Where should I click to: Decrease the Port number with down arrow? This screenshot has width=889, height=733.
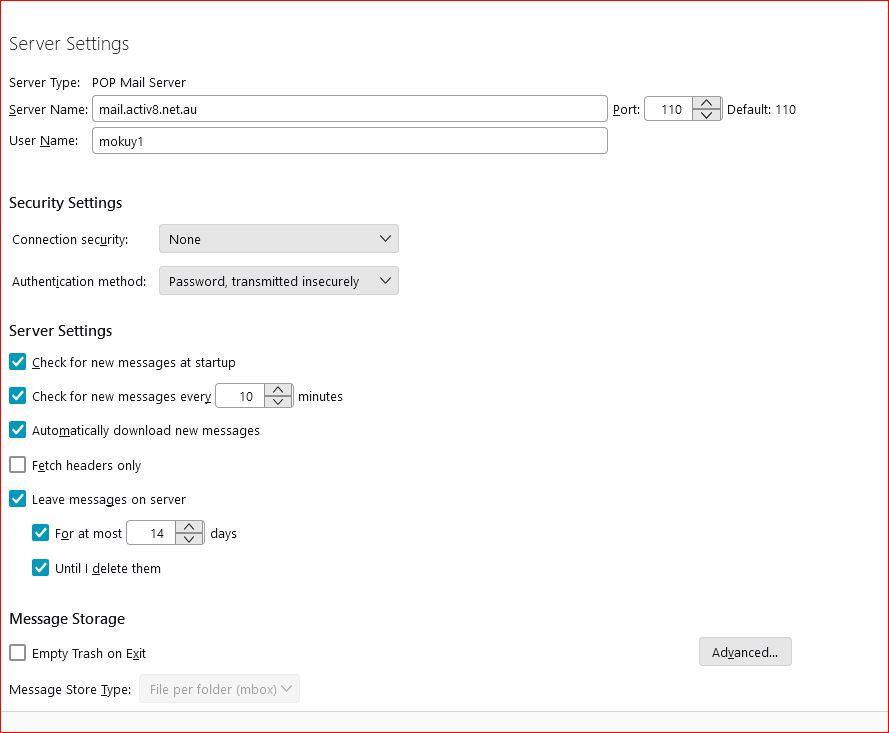706,115
